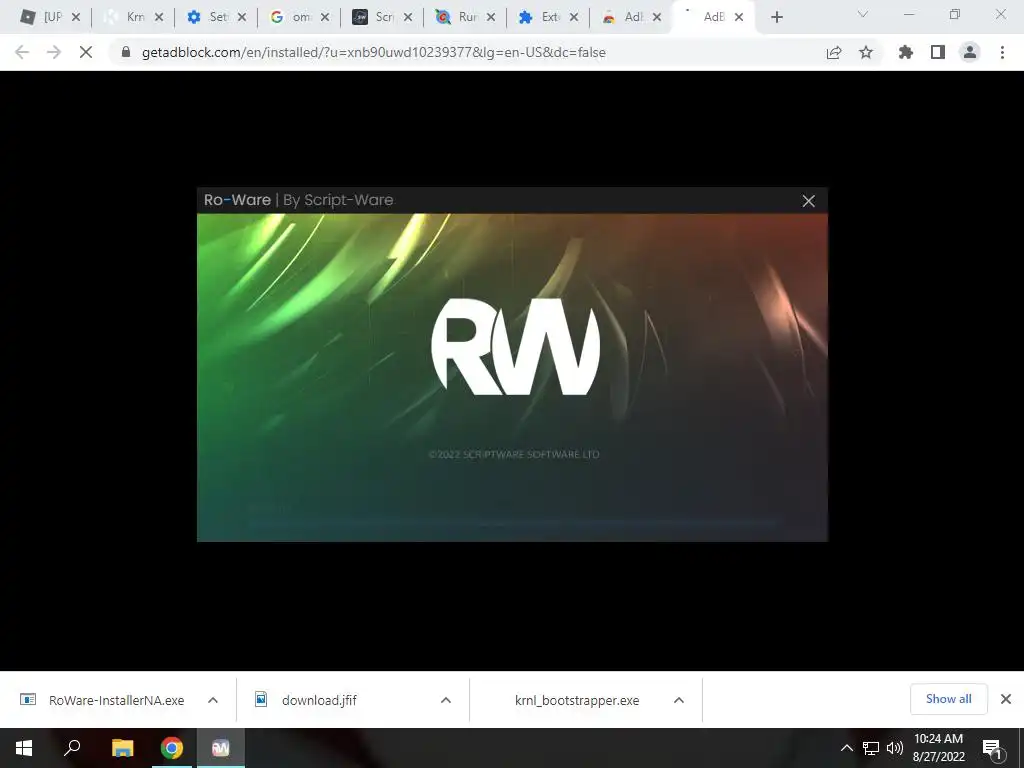Screen dimensions: 1024x768
Task: Switch to the Krn tab
Action: click(125, 17)
